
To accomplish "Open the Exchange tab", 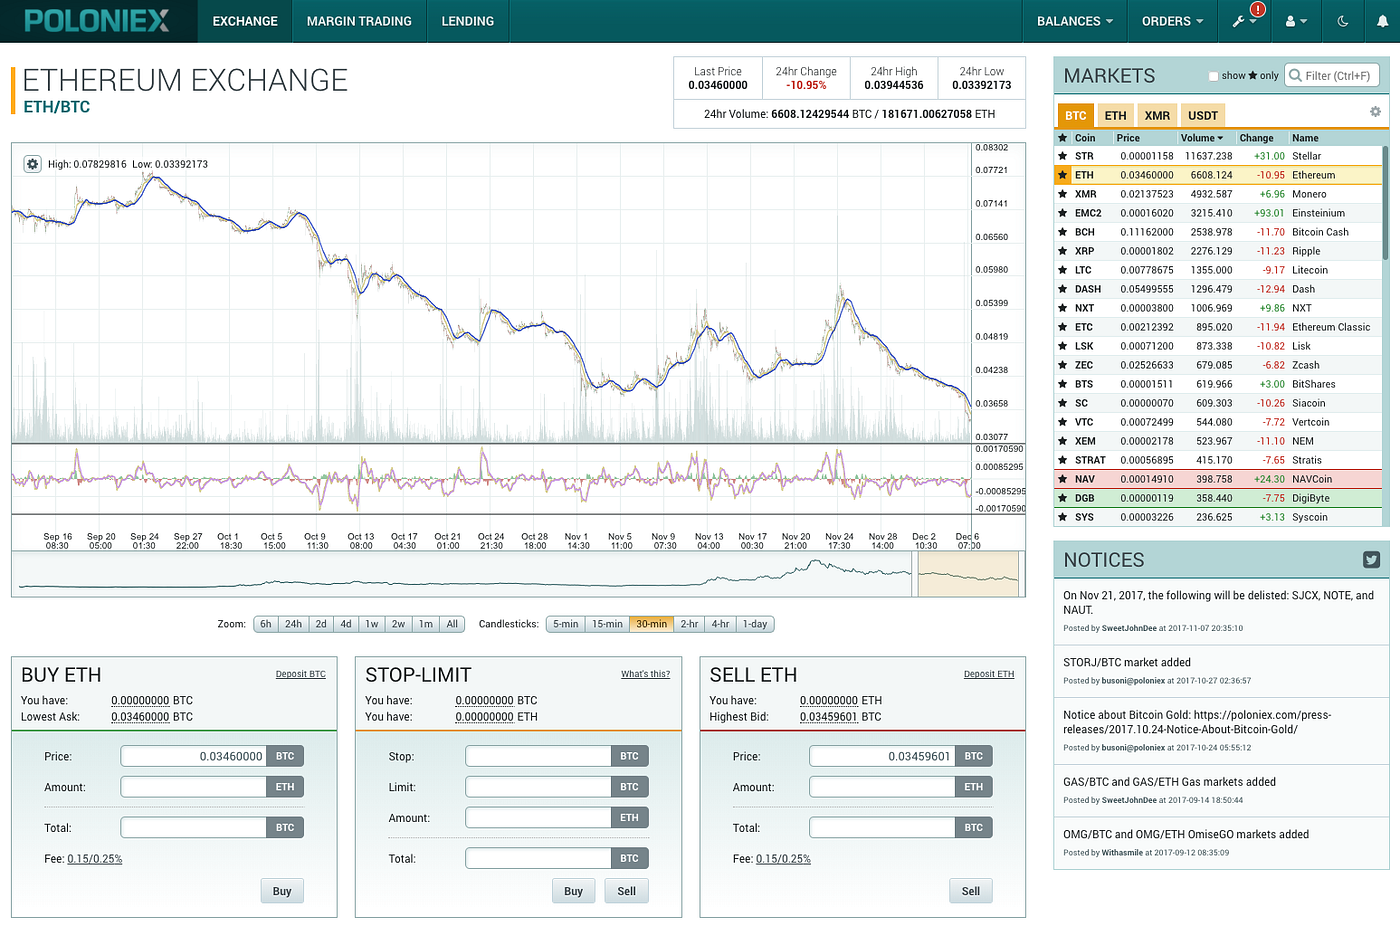I will pyautogui.click(x=245, y=21).
